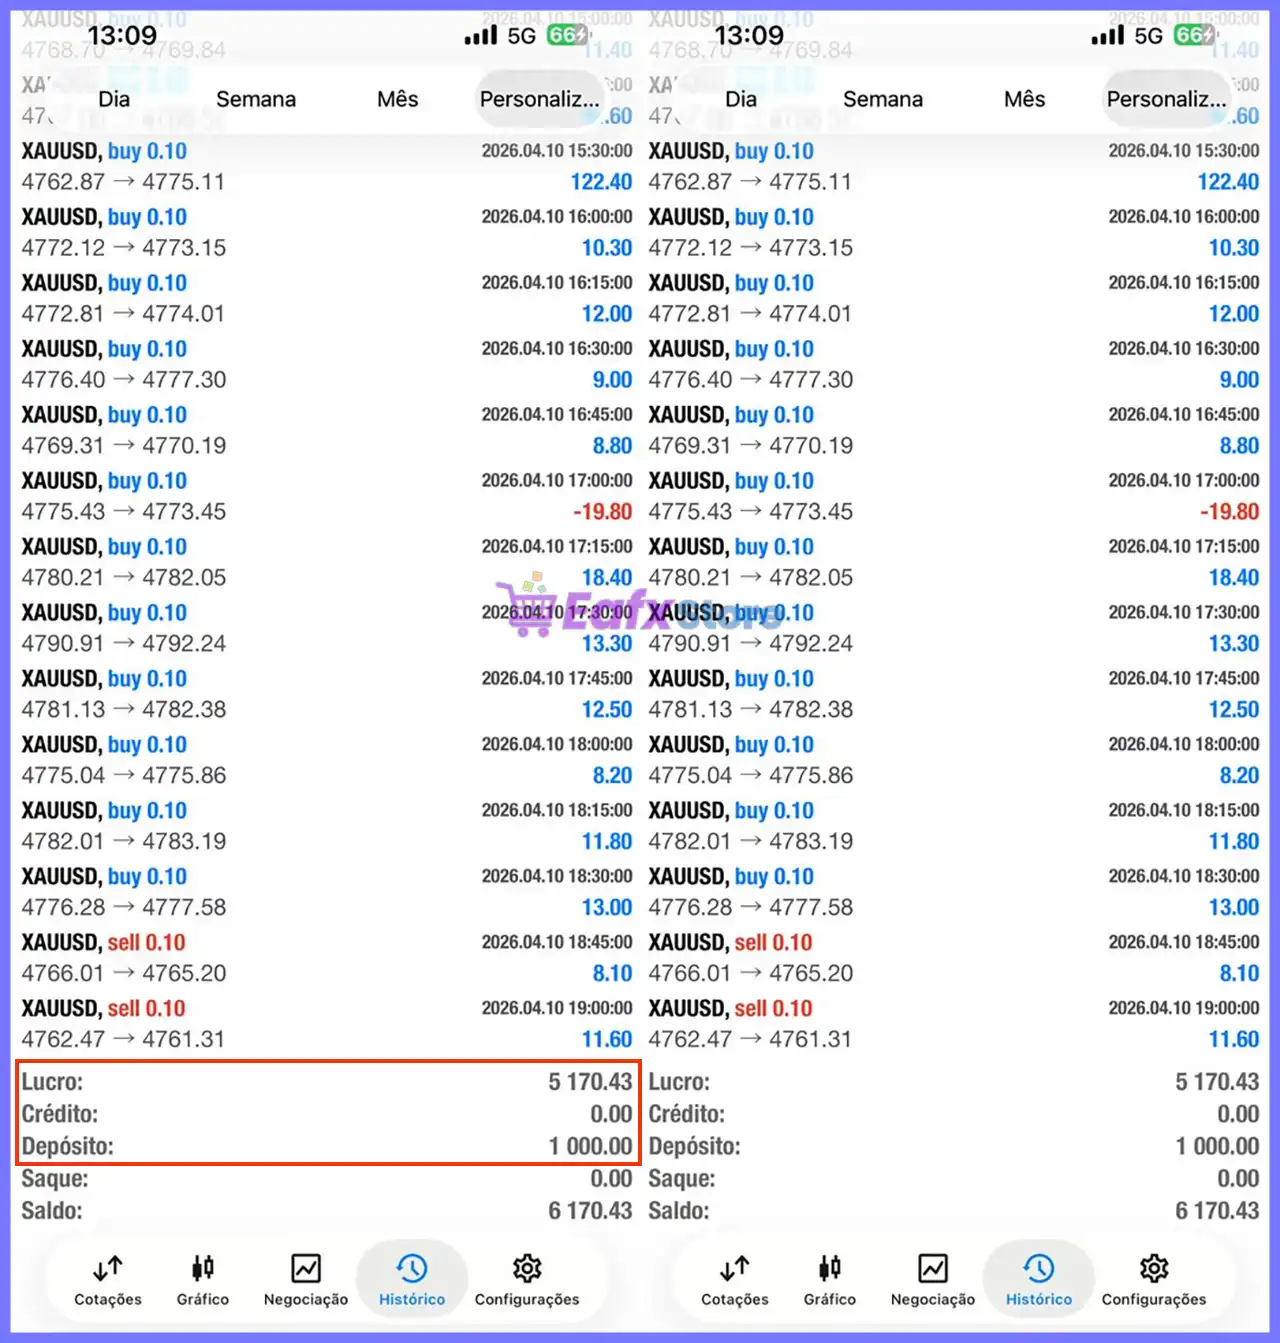Tap right screen profit value 8.10

pos(1239,974)
